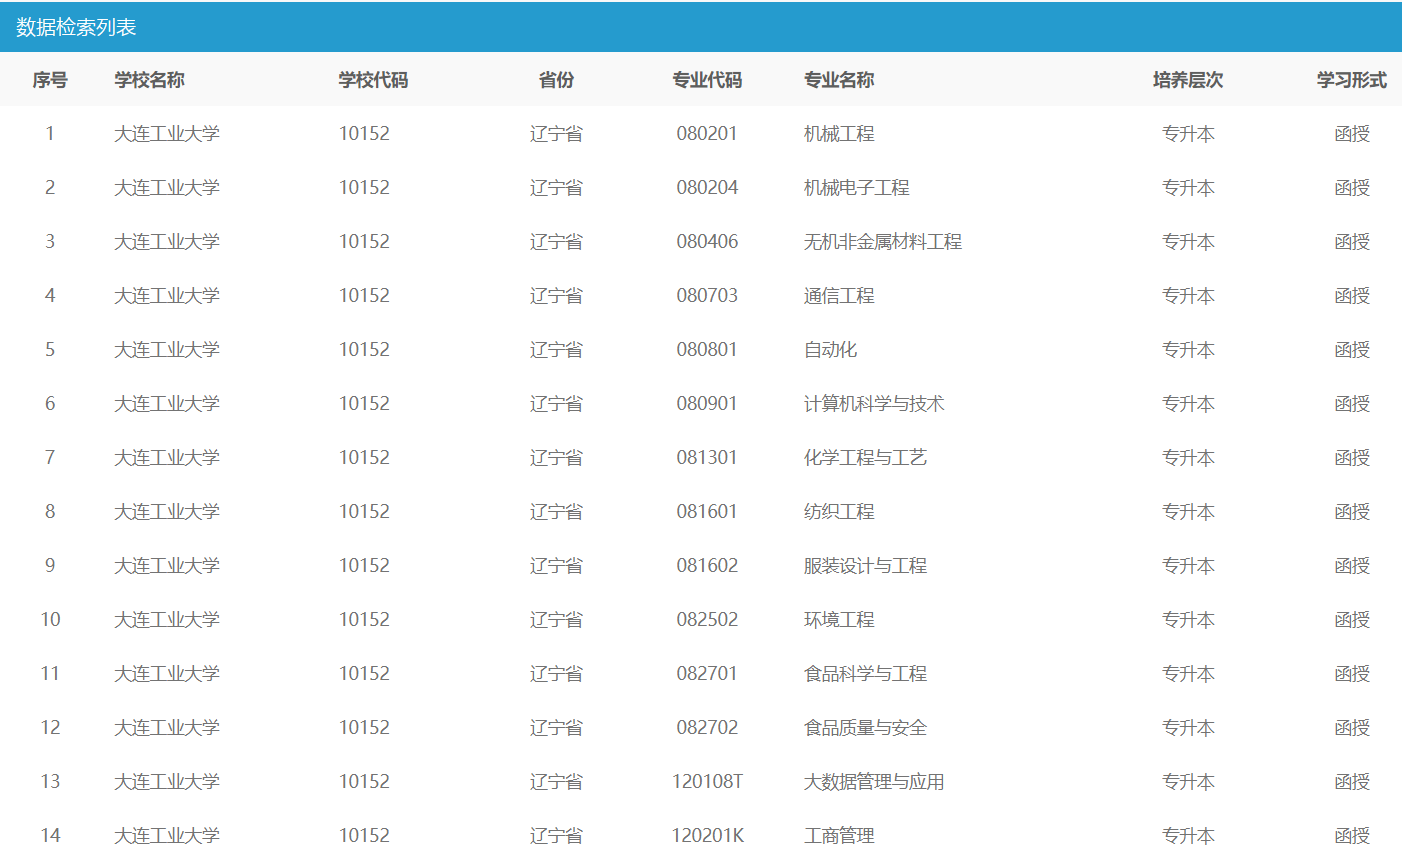Click the 学习形式 column header
This screenshot has height=857, width=1402.
coord(1352,80)
